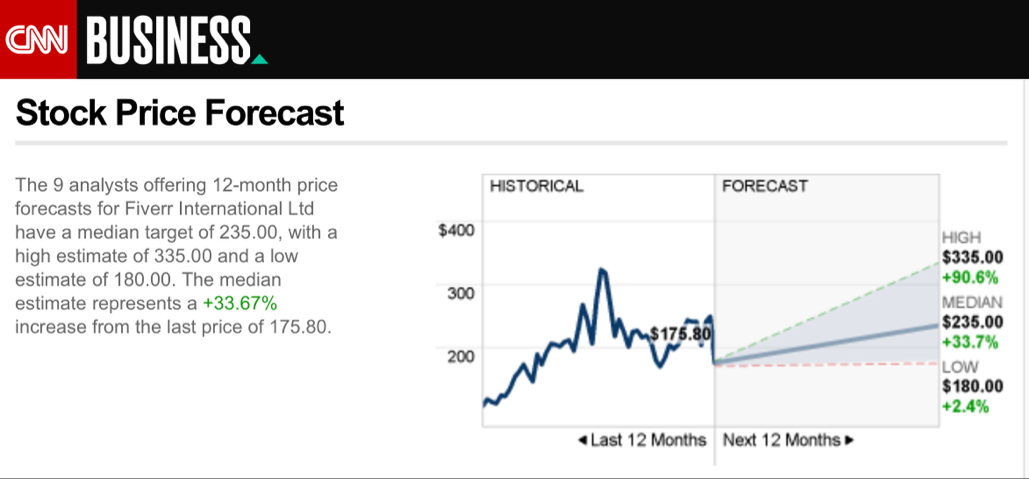
Task: Click the BUSINESS wordmark in header
Action: (x=168, y=39)
